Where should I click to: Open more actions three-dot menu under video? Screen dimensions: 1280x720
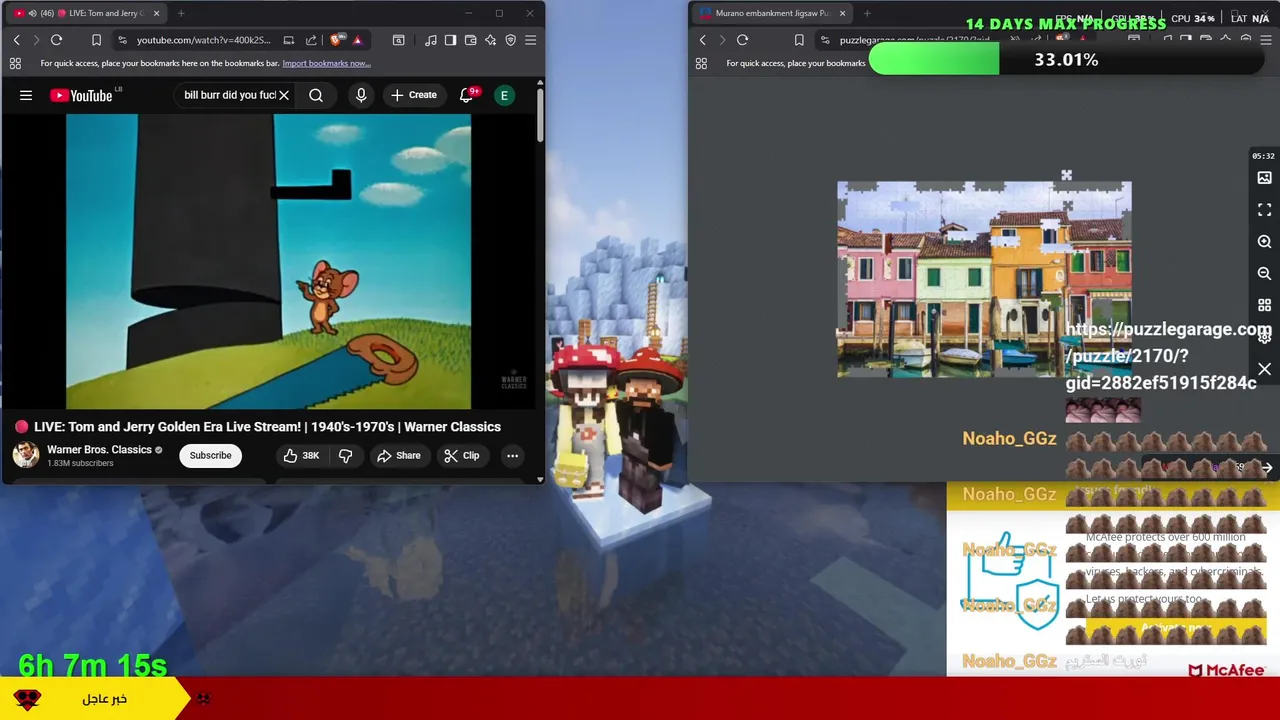coord(512,455)
